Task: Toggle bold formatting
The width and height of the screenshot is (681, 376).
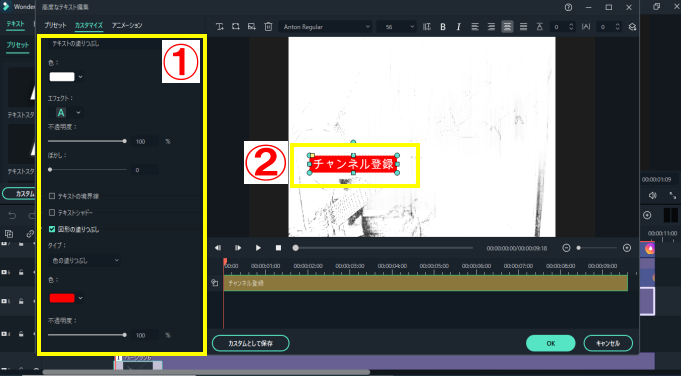Action: [443, 27]
